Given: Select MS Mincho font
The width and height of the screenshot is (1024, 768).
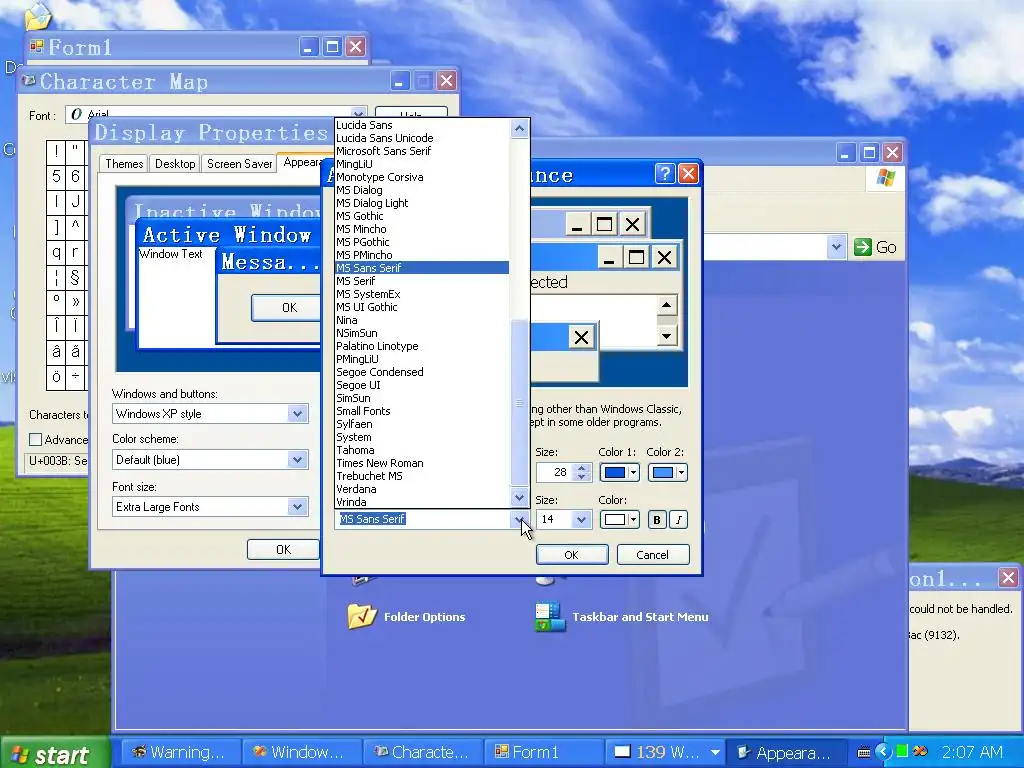Looking at the screenshot, I should point(422,229).
